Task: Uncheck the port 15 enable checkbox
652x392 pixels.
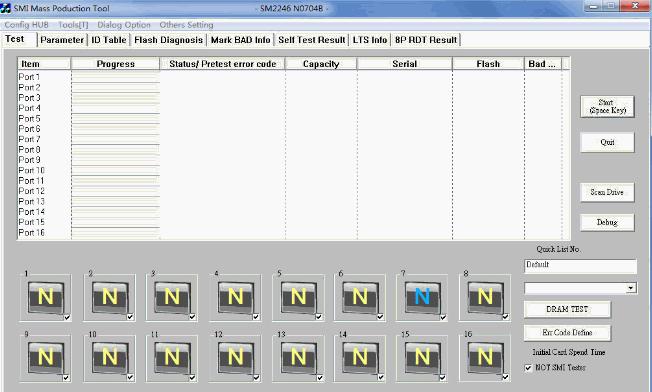Action: click(x=442, y=377)
